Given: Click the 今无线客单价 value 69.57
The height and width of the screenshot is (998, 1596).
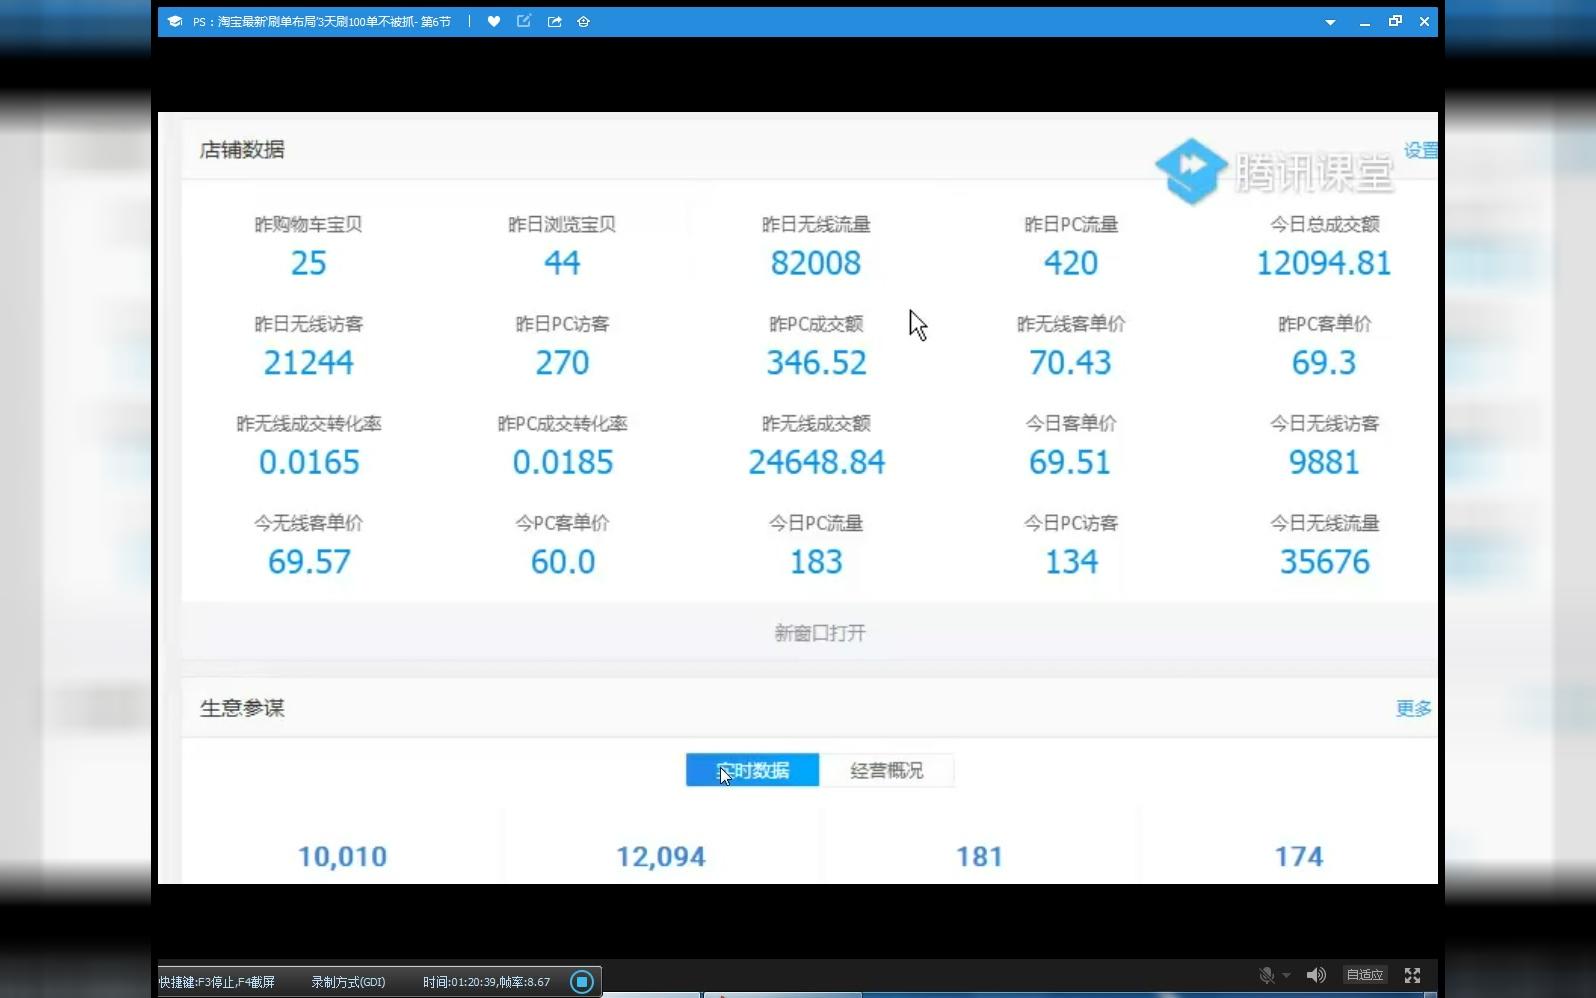Looking at the screenshot, I should tap(309, 562).
